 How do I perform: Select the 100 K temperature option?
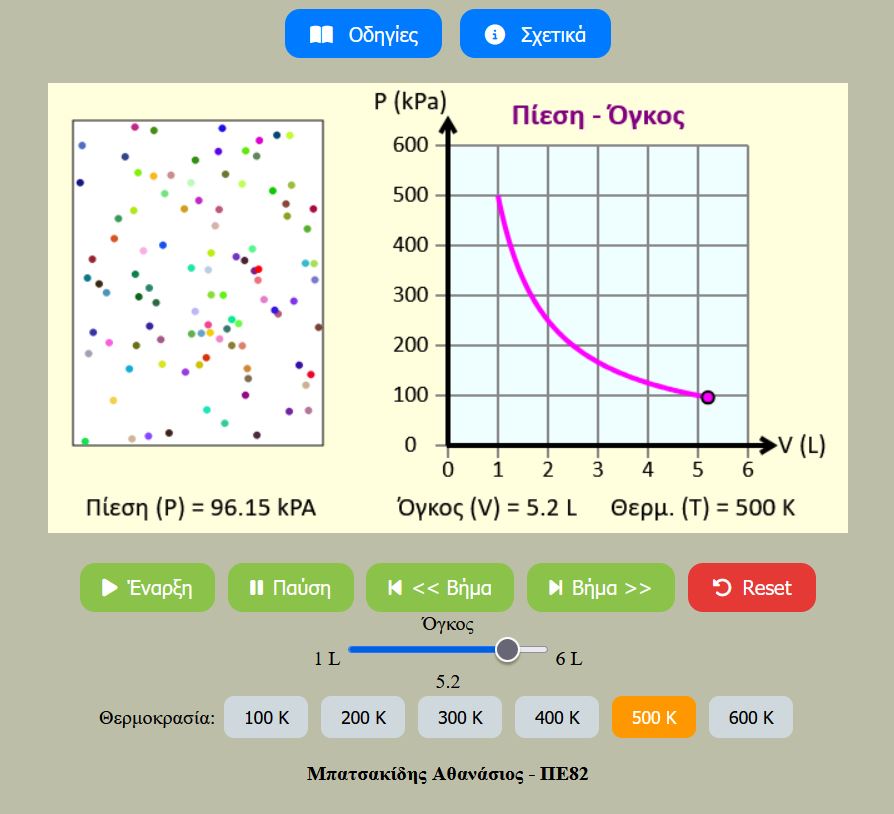pos(266,718)
